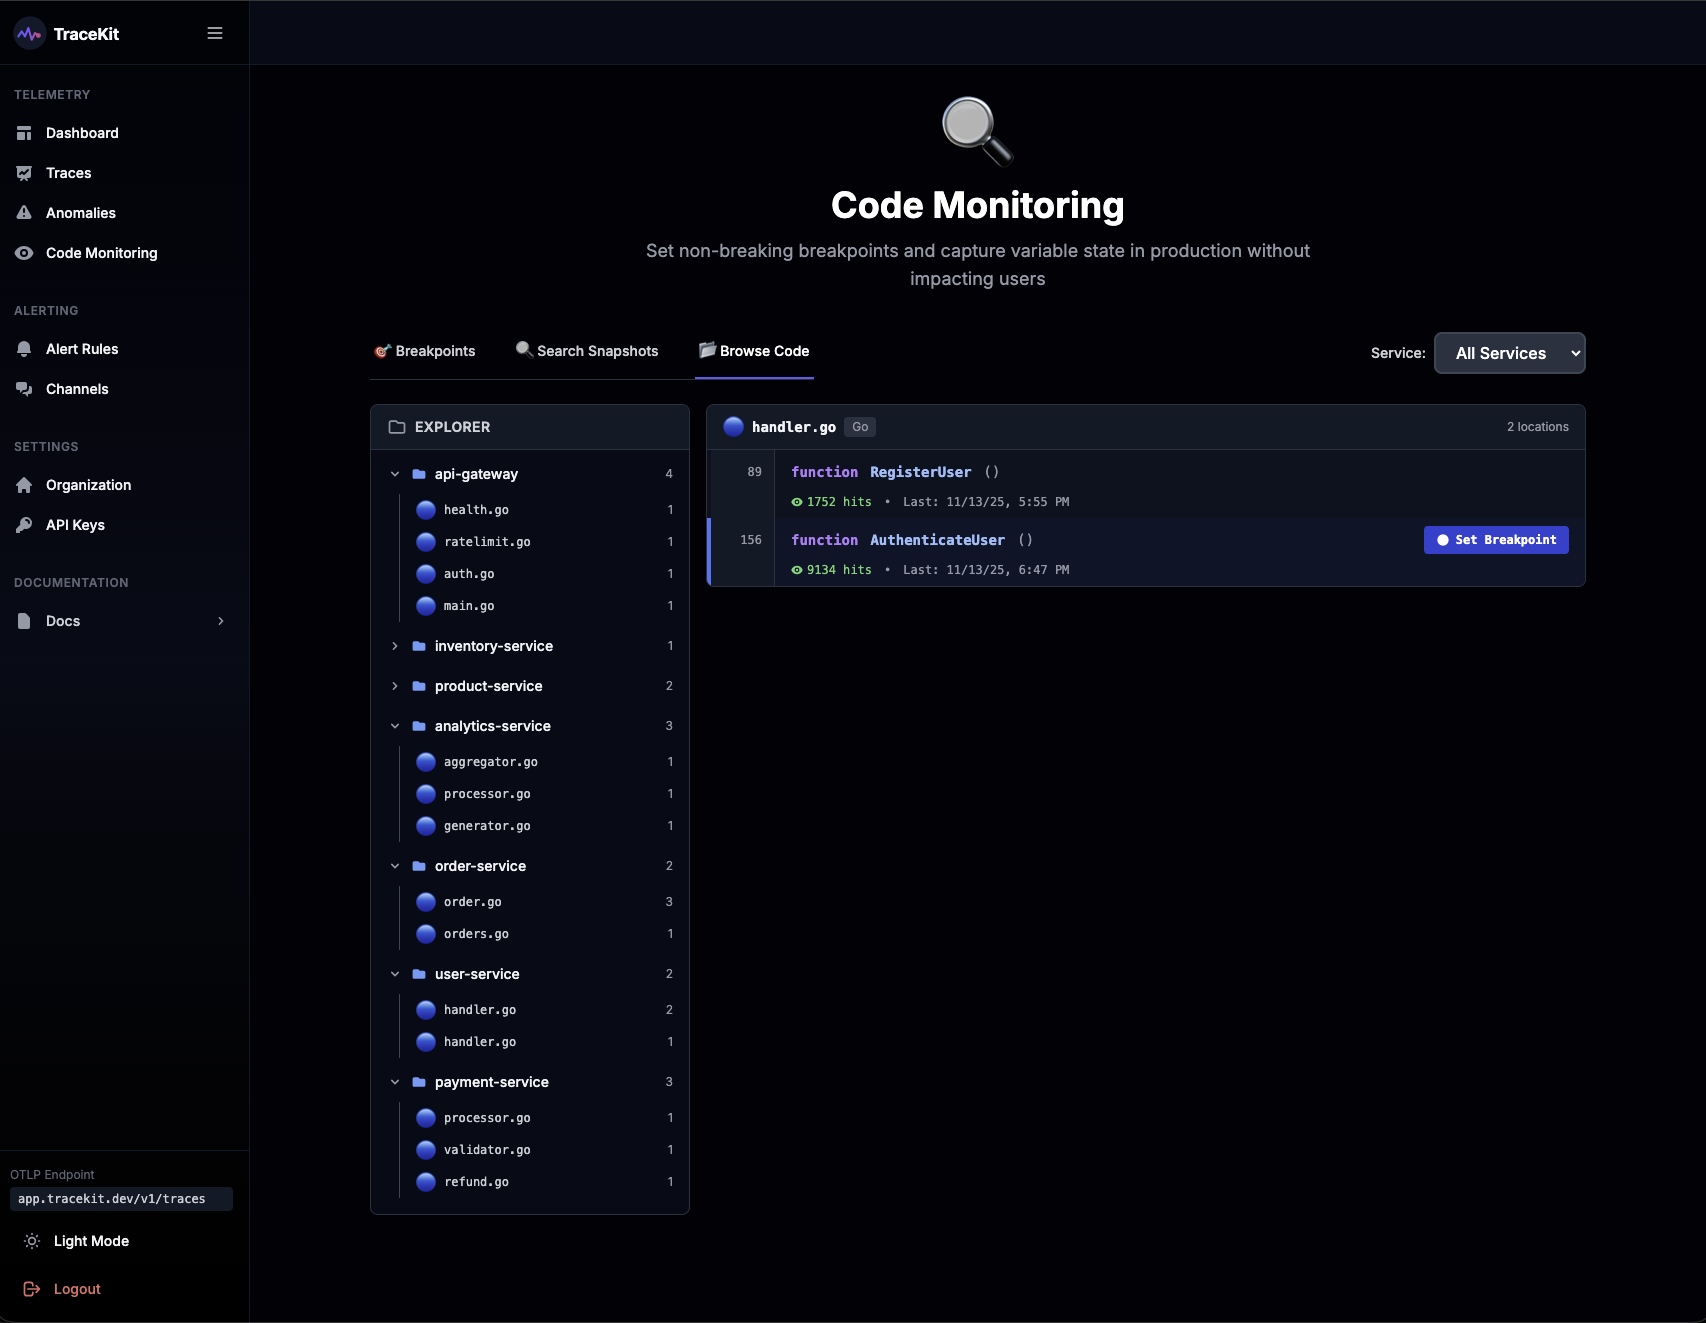Image resolution: width=1706 pixels, height=1323 pixels.
Task: Click the hamburger collapse control
Action: point(214,32)
